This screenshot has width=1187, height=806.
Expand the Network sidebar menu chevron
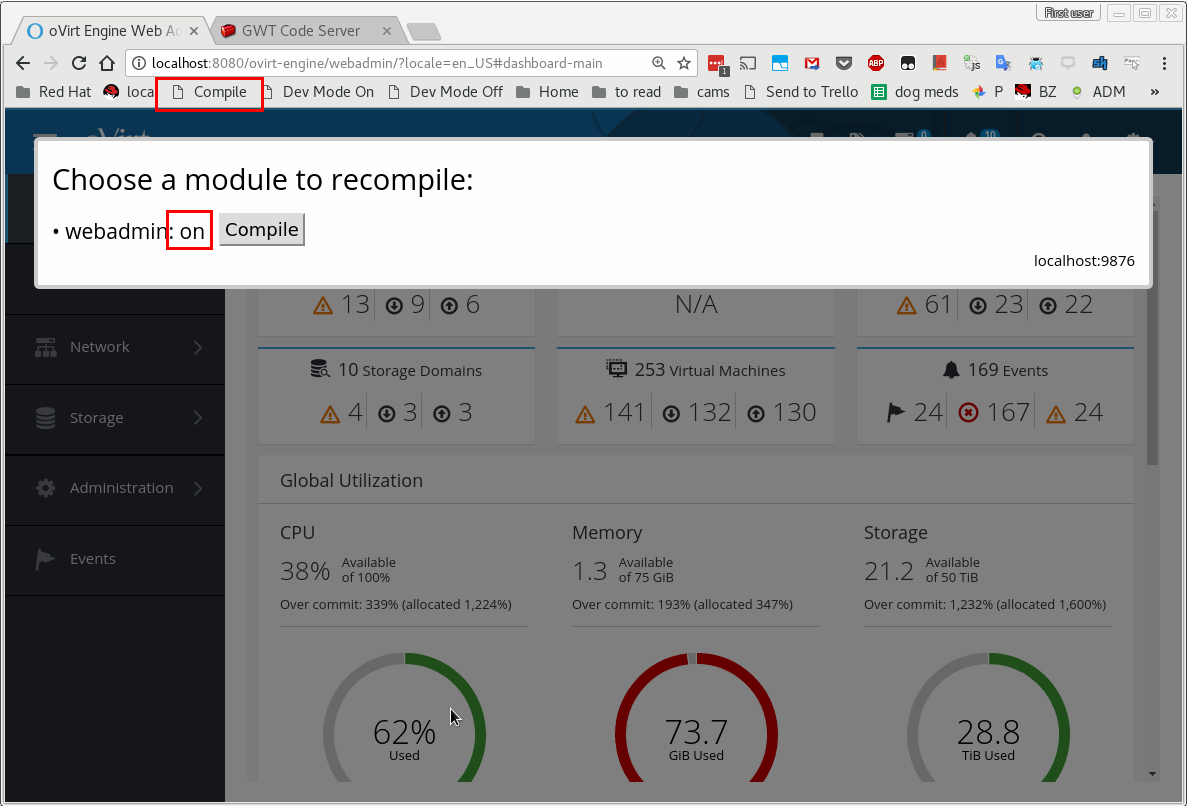click(x=198, y=347)
